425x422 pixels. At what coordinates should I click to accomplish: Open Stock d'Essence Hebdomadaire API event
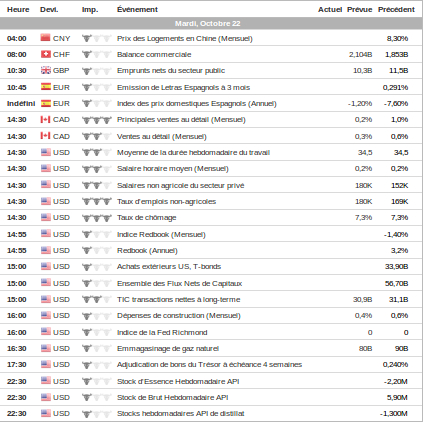[x=178, y=381]
